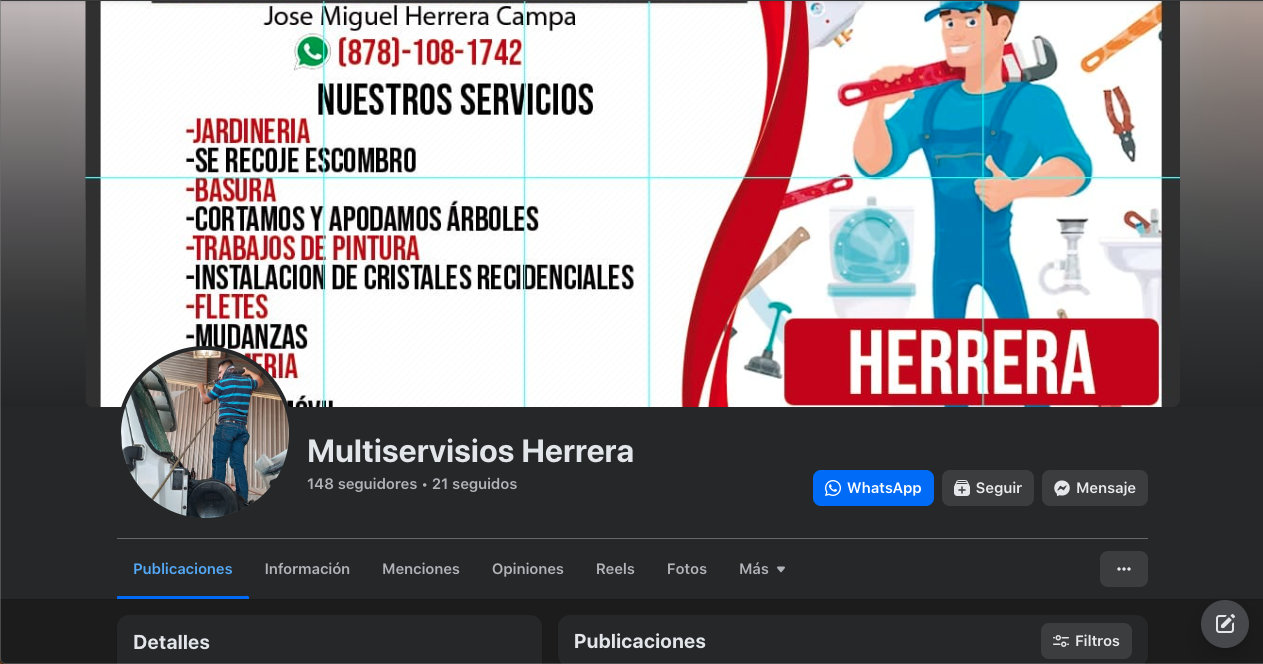Click the green WhatsApp logo in cover image

tap(311, 52)
